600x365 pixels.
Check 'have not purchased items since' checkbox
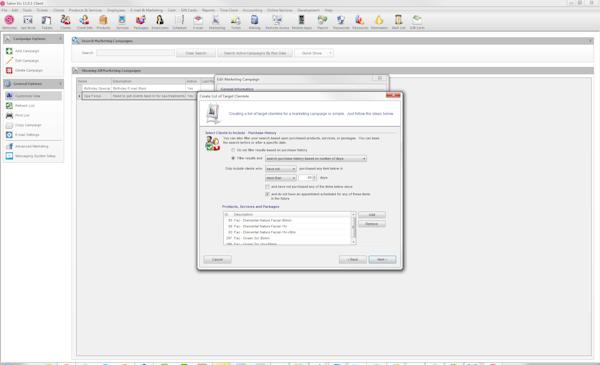[x=267, y=187]
